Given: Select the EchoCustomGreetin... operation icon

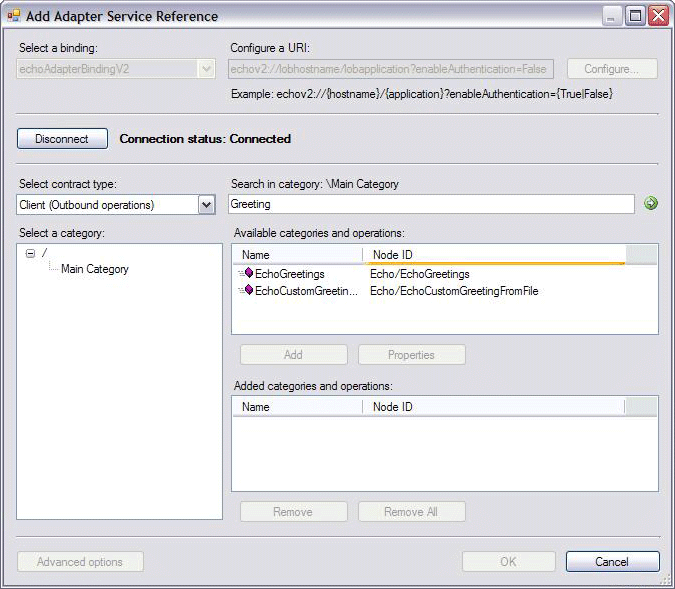Looking at the screenshot, I should point(248,290).
